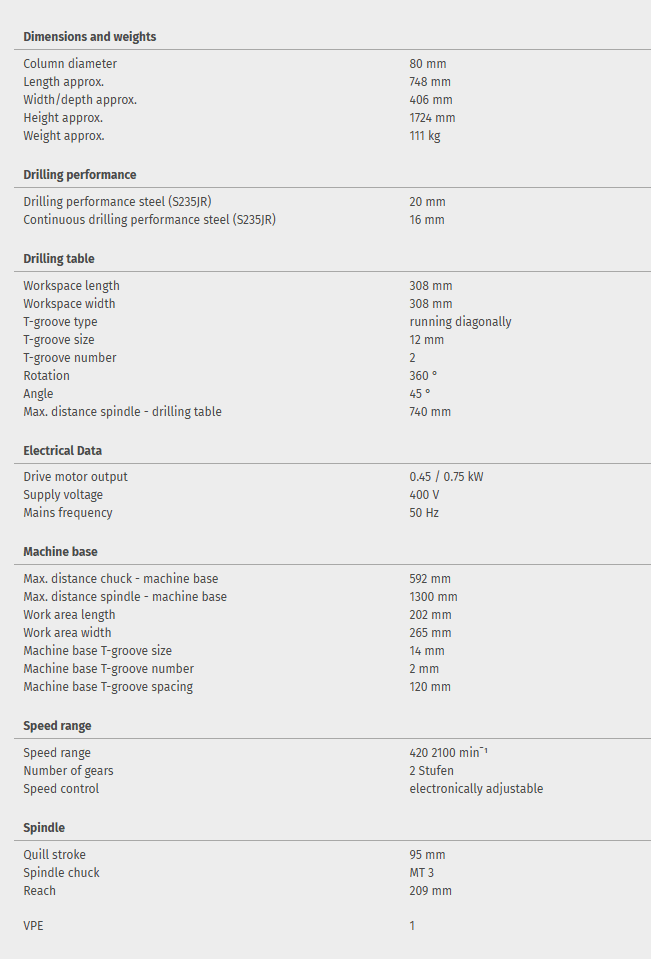The height and width of the screenshot is (959, 651).
Task: Click the Dimensions and weights heading
Action: pyautogui.click(x=89, y=37)
